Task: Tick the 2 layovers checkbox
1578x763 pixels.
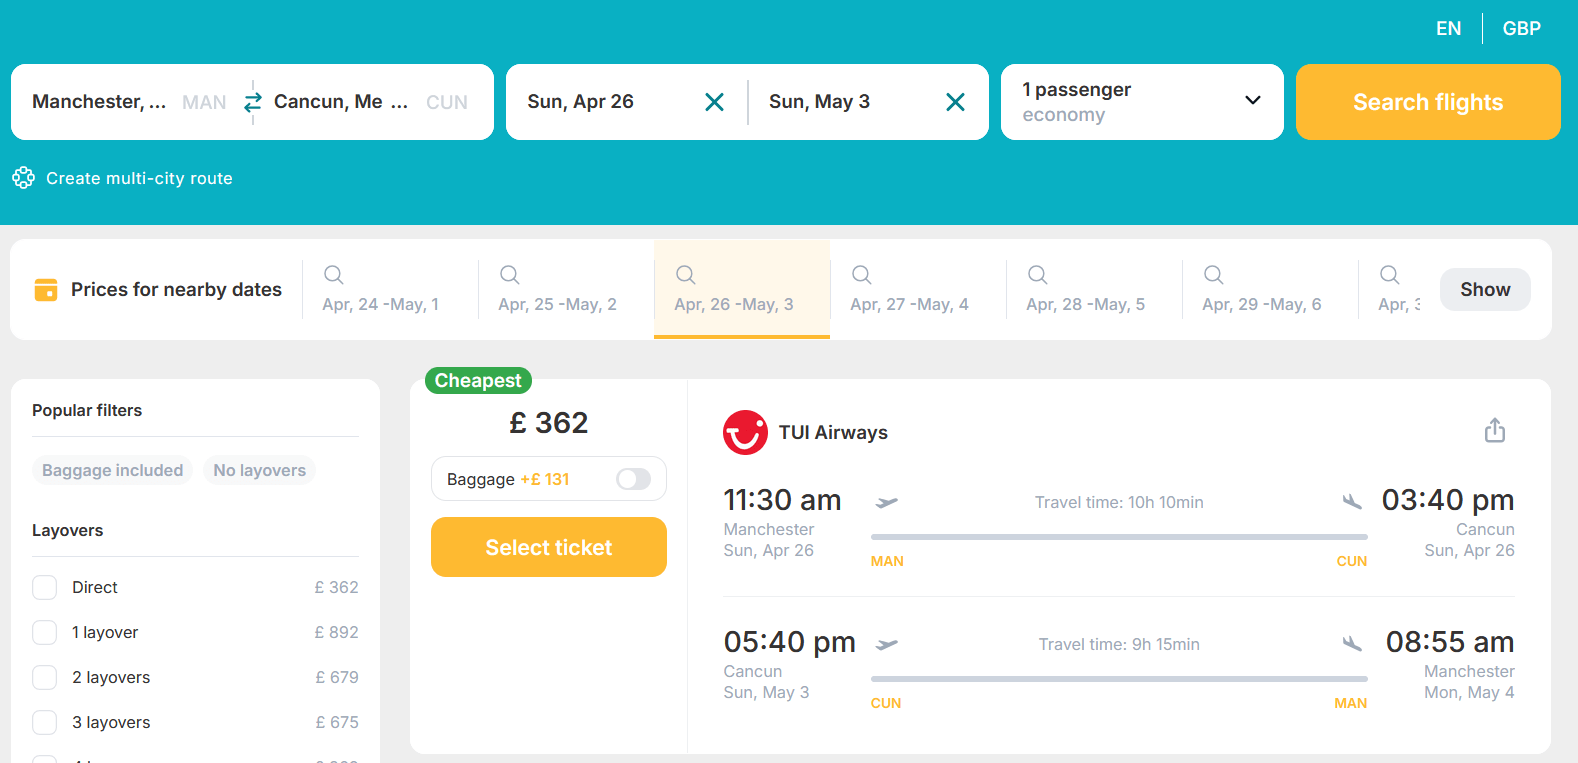Action: 45,677
